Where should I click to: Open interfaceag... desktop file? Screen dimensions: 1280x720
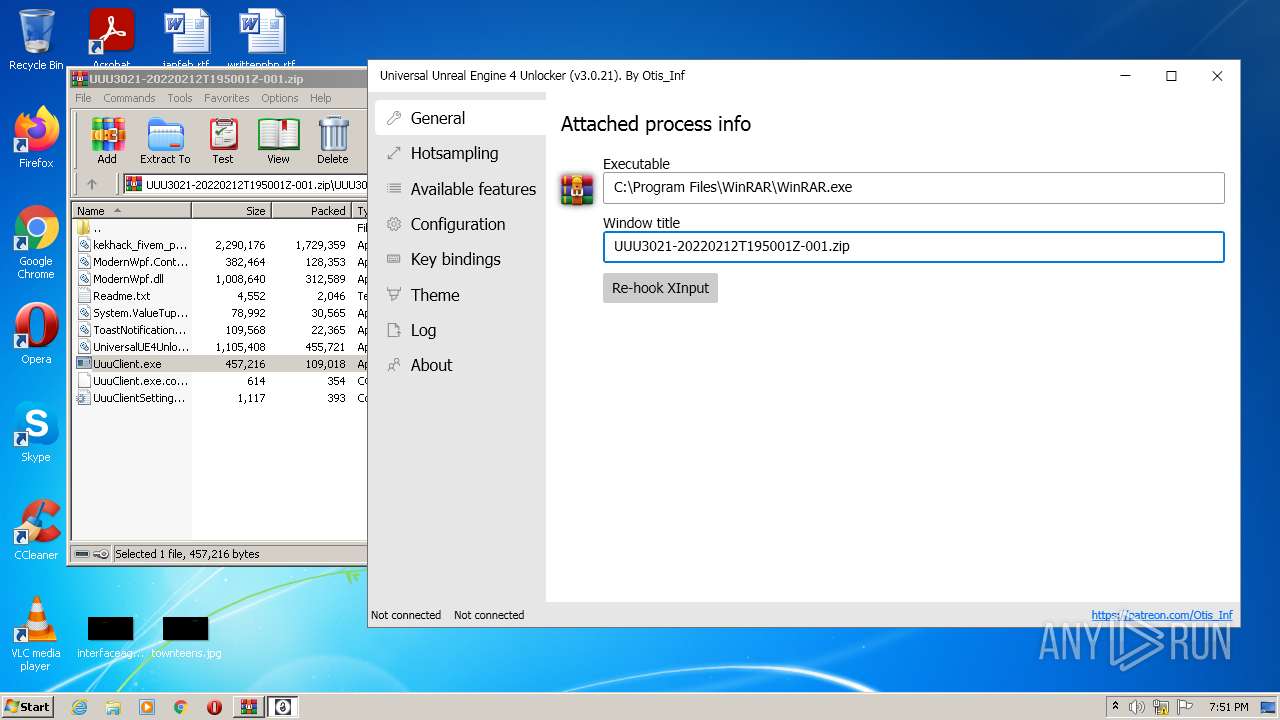tap(110, 638)
